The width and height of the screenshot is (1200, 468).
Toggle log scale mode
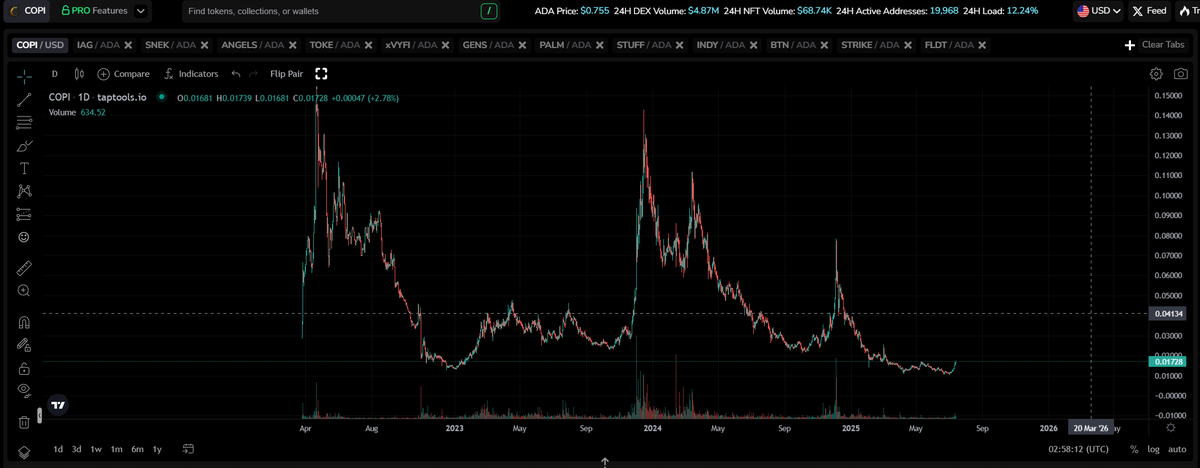click(x=1153, y=449)
